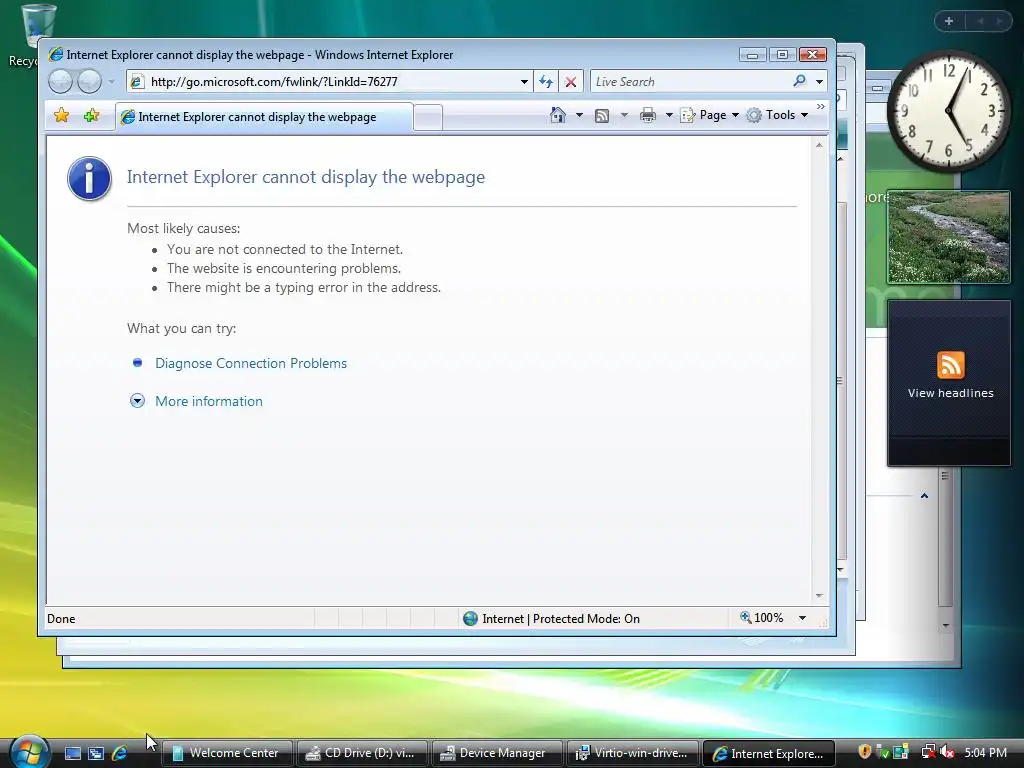Image resolution: width=1024 pixels, height=768 pixels.
Task: Click the 5:04 PM taskbar clock
Action: tap(985, 753)
